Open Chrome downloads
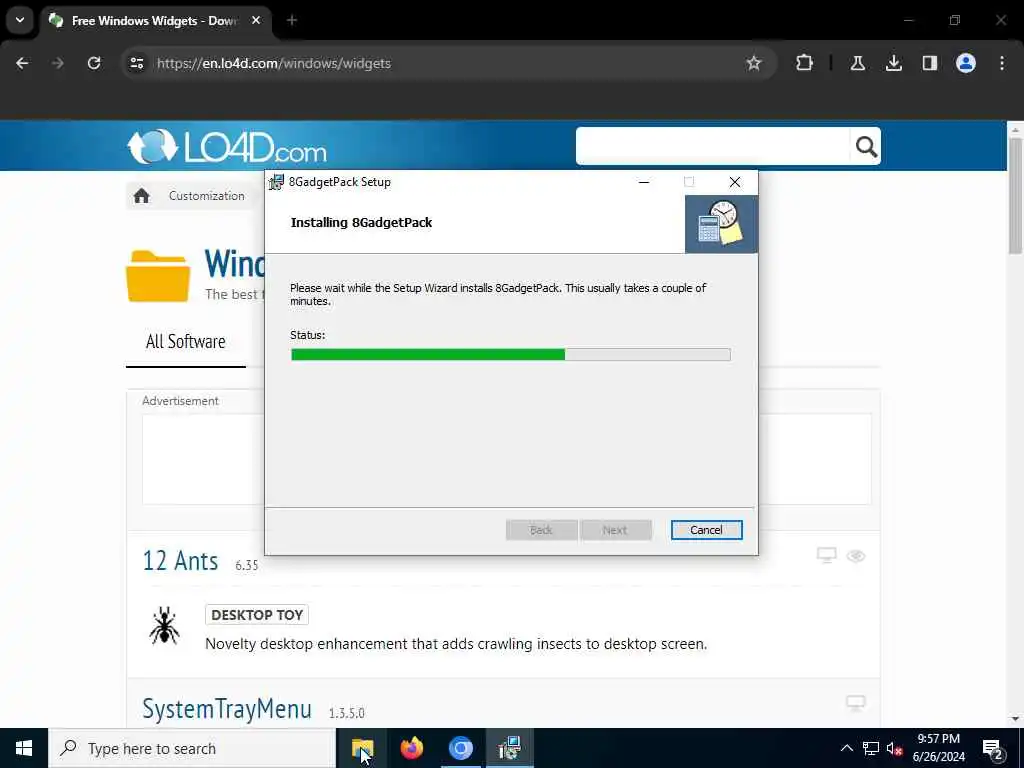Image resolution: width=1024 pixels, height=768 pixels. pos(893,63)
